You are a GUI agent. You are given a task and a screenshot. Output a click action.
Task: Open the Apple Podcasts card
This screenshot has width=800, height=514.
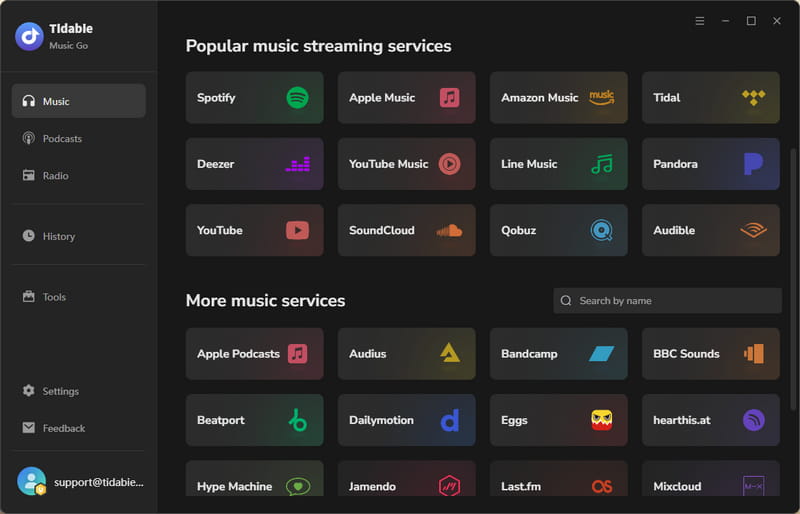254,354
